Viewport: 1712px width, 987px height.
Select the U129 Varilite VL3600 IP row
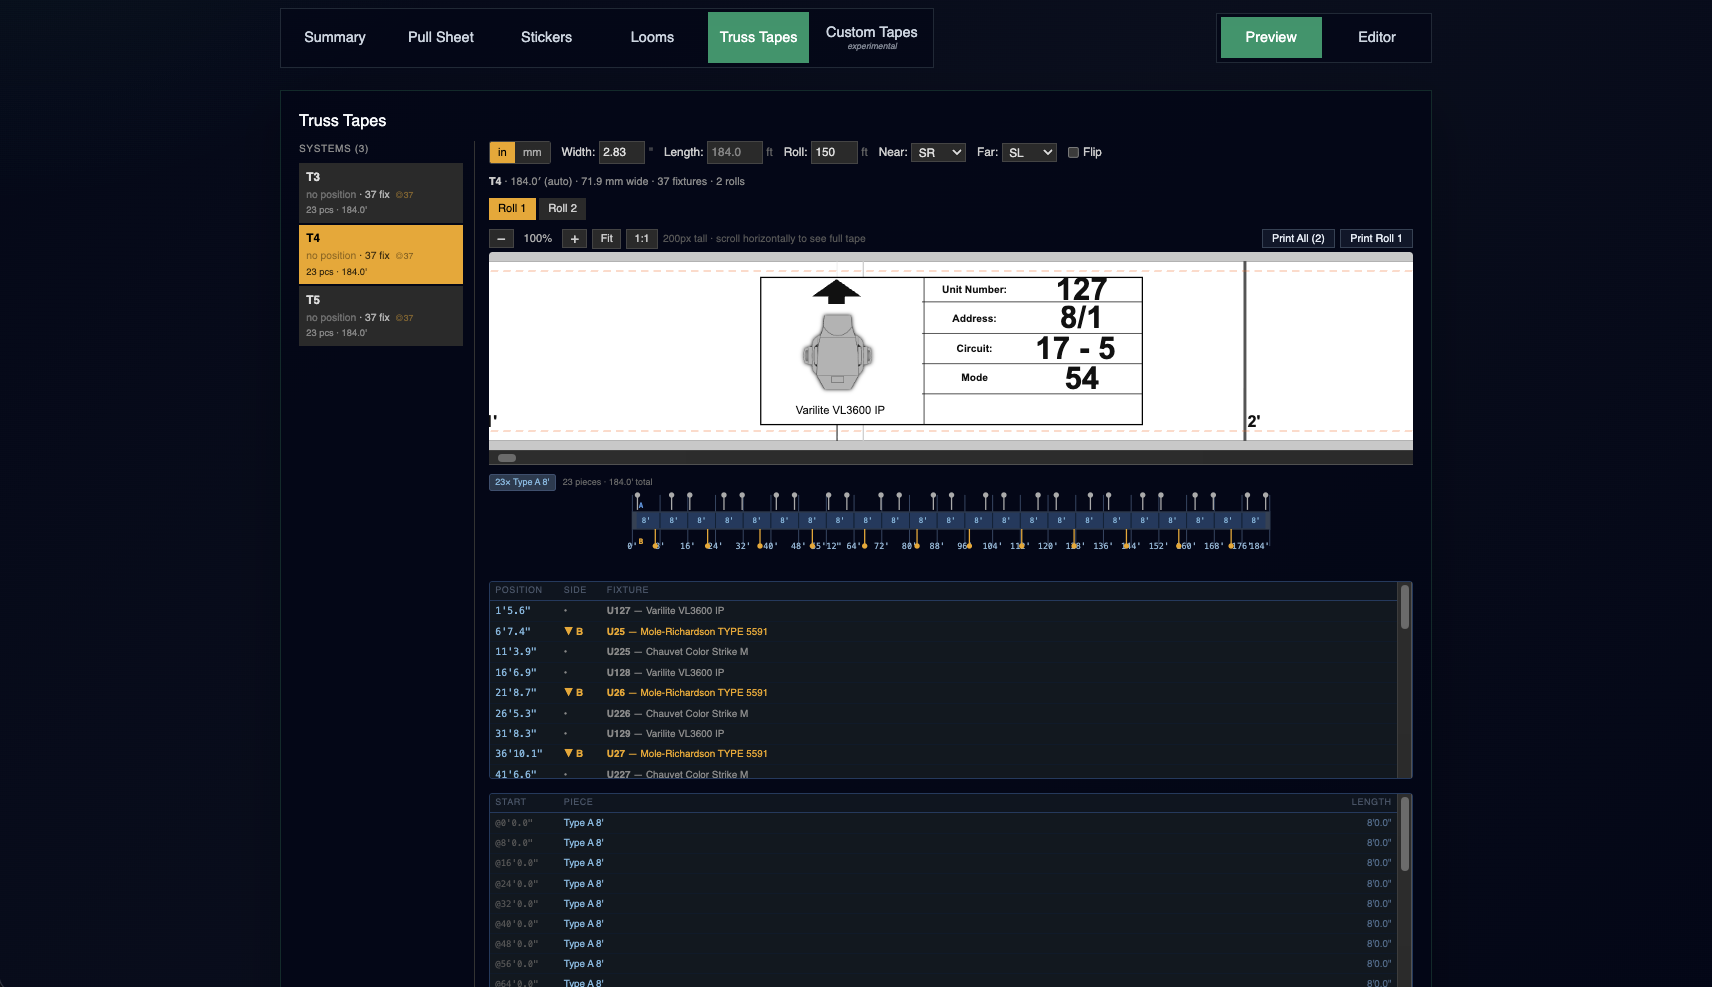tap(943, 733)
